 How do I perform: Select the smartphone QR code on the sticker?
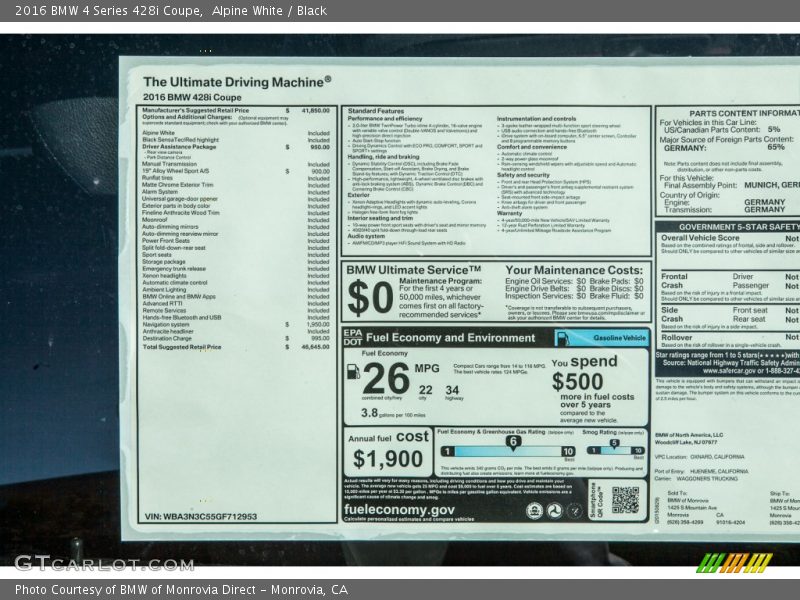point(625,499)
